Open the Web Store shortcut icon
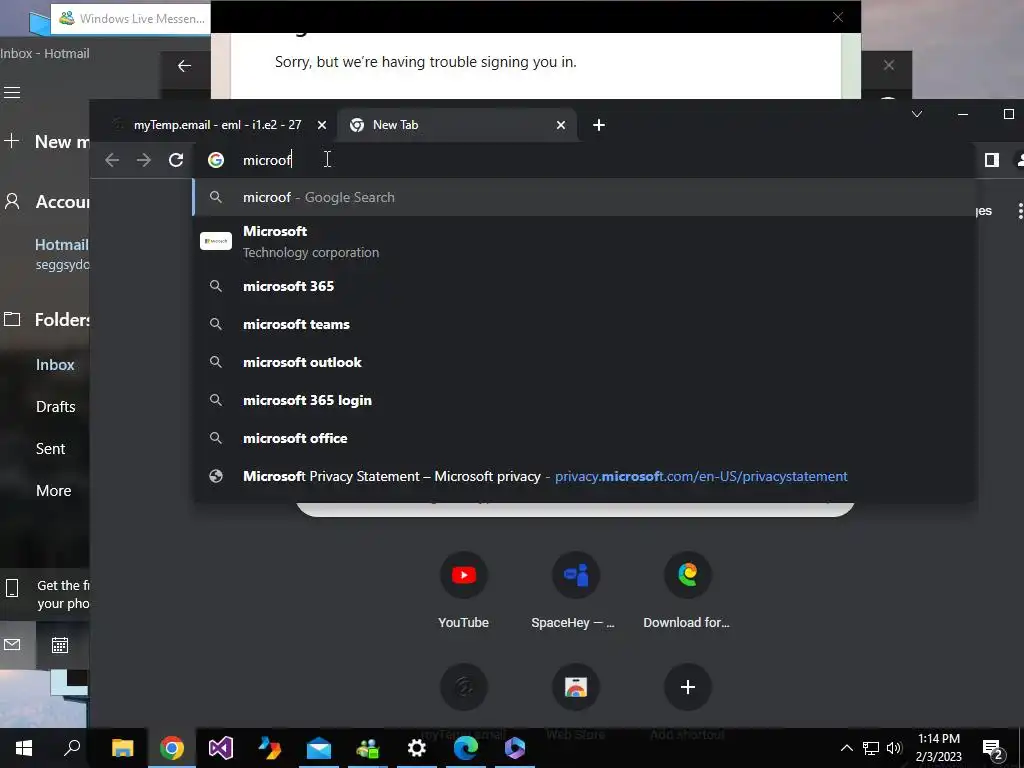 [575, 687]
